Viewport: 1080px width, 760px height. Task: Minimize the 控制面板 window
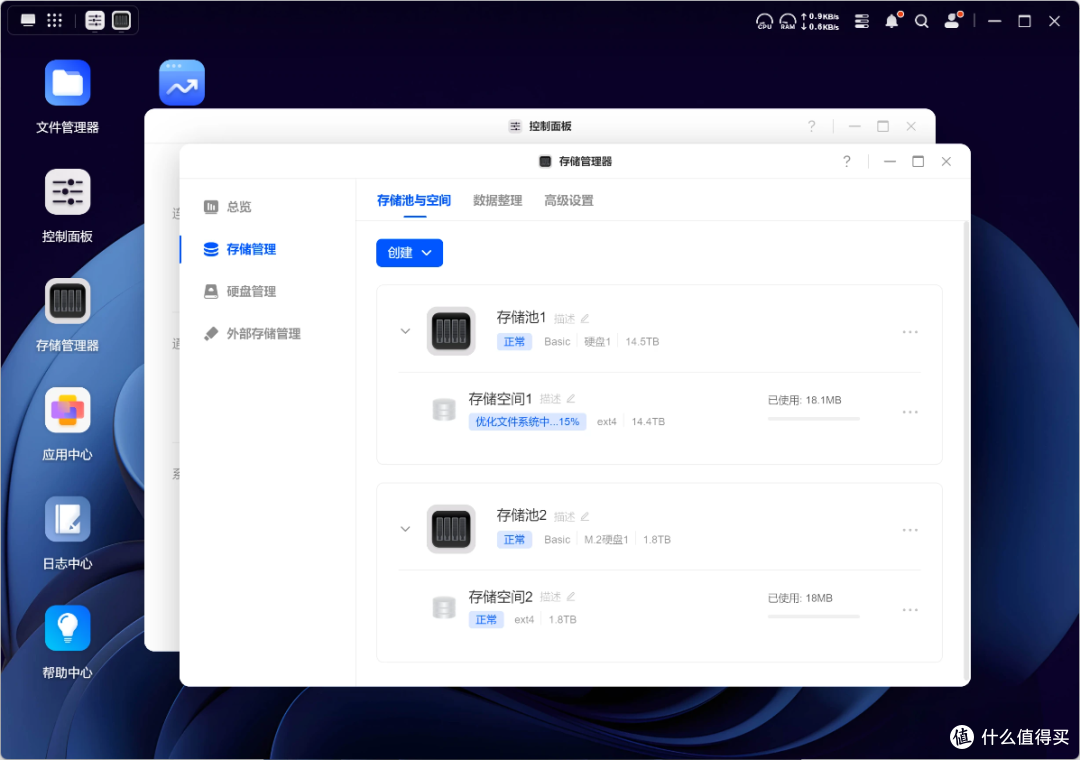pyautogui.click(x=855, y=126)
